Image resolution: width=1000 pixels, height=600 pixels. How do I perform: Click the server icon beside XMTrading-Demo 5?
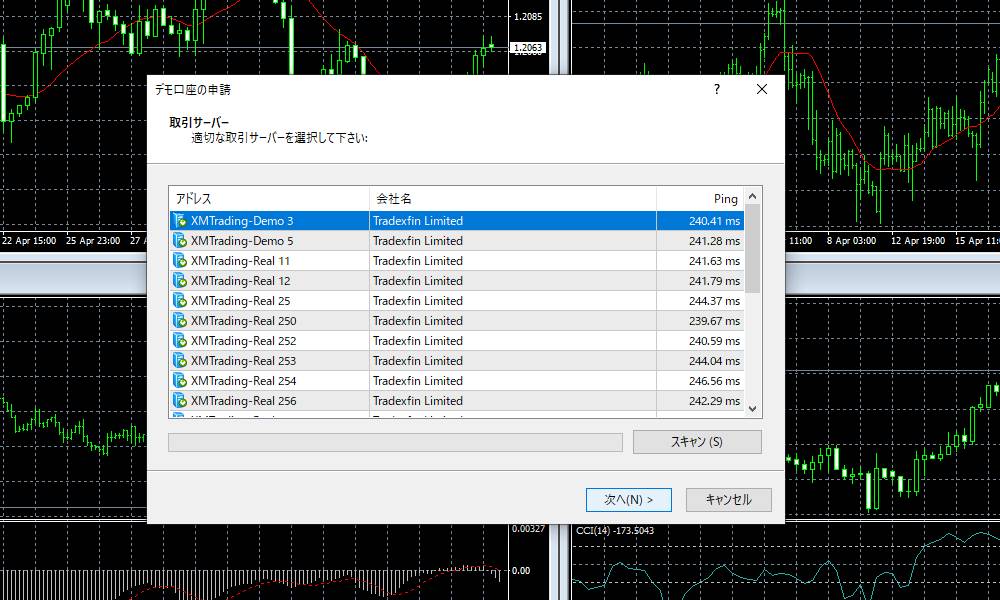click(179, 240)
